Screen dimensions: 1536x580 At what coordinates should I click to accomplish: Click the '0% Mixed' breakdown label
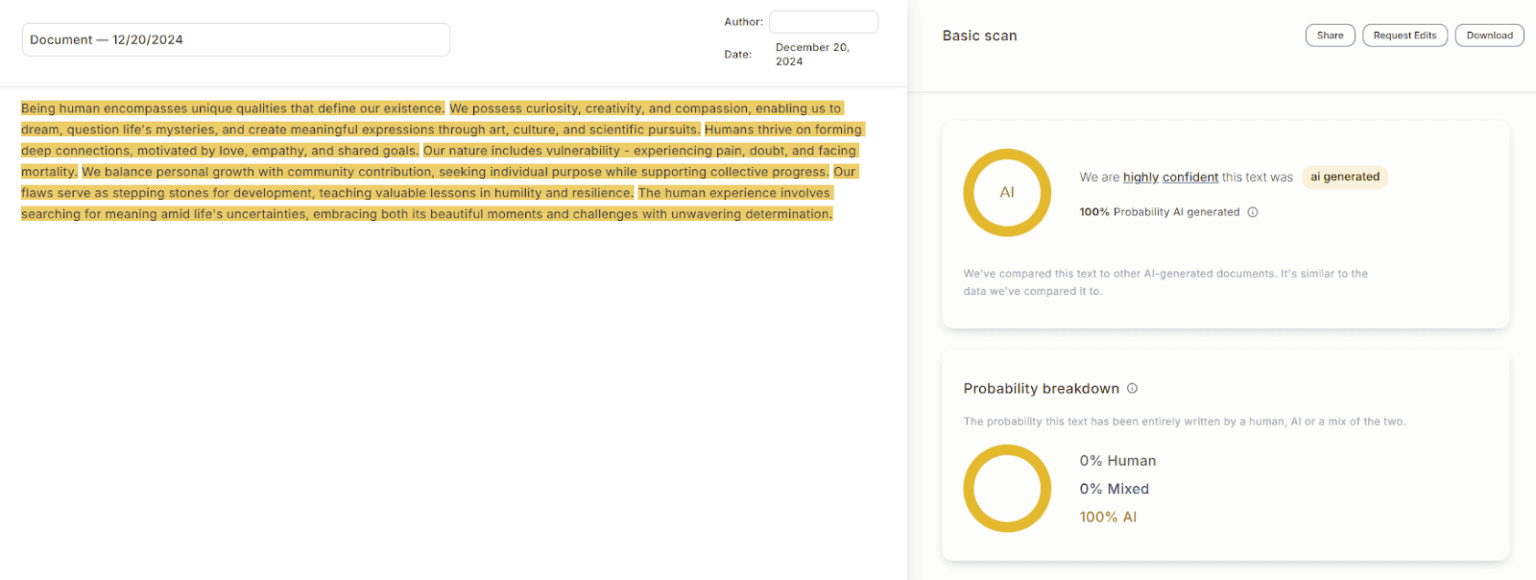pyautogui.click(x=1114, y=489)
